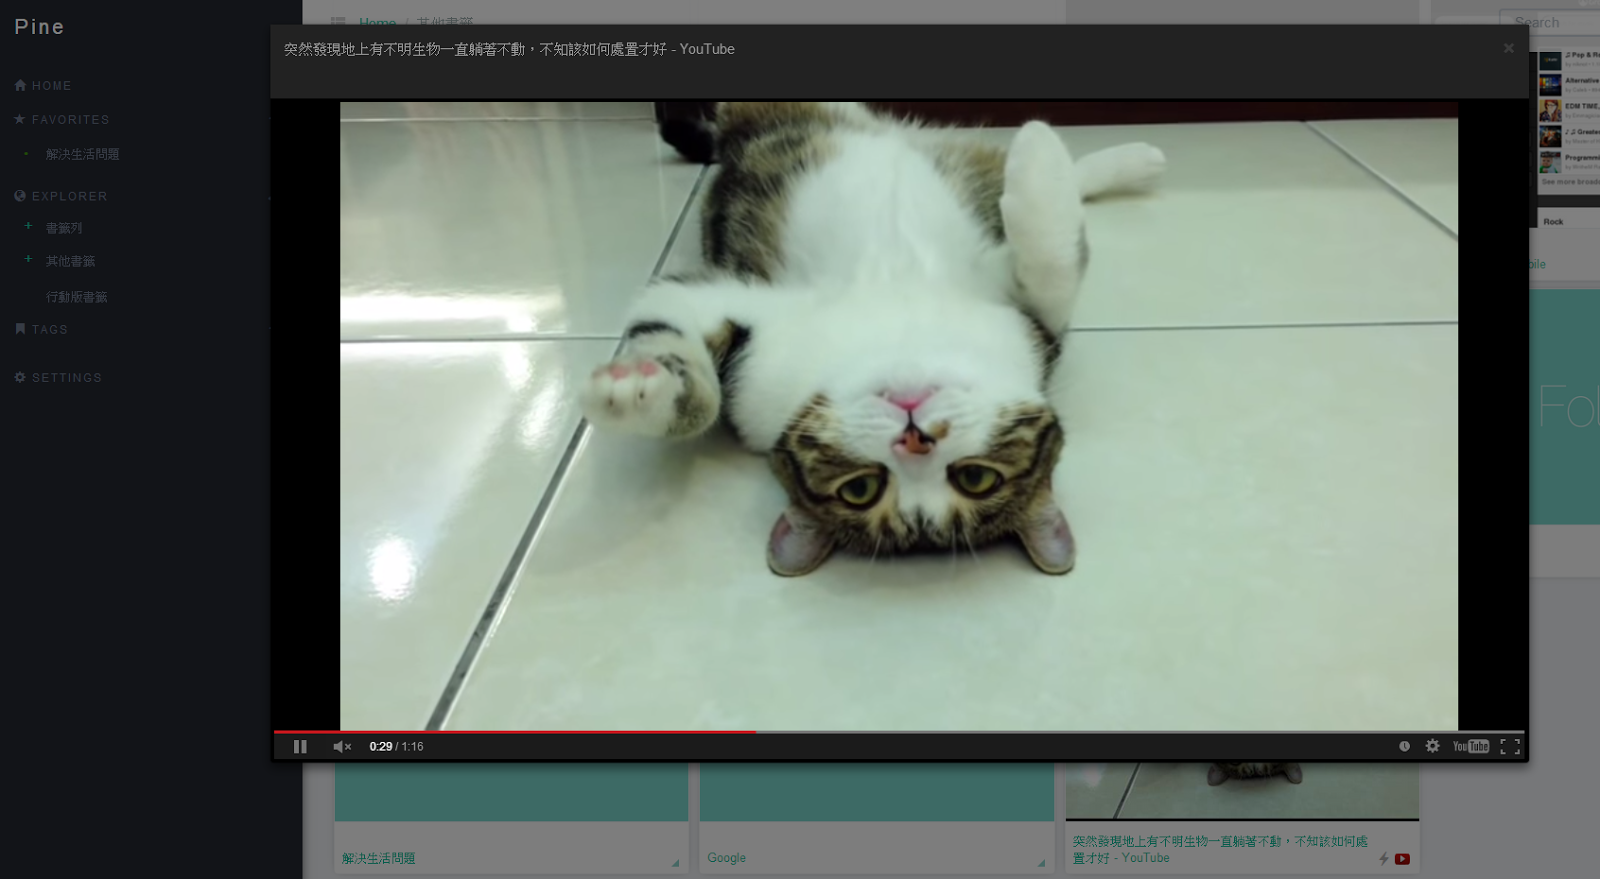The height and width of the screenshot is (879, 1600).
Task: Click the Pine logo text
Action: (x=39, y=27)
